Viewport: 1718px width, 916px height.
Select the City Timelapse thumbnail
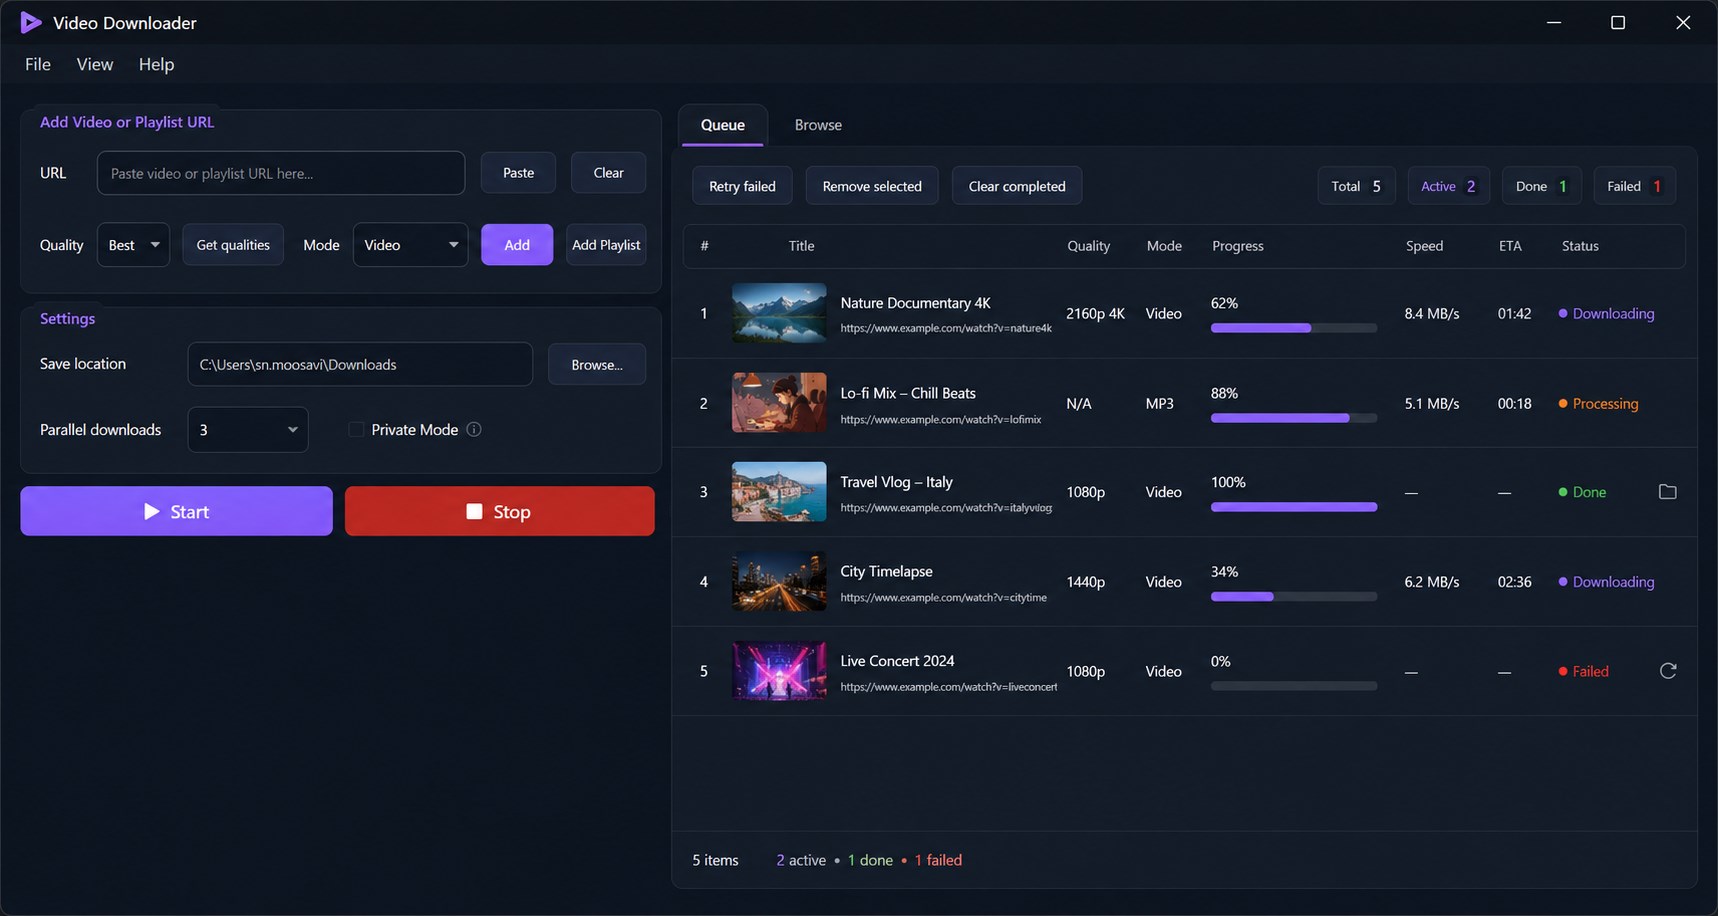(x=779, y=581)
